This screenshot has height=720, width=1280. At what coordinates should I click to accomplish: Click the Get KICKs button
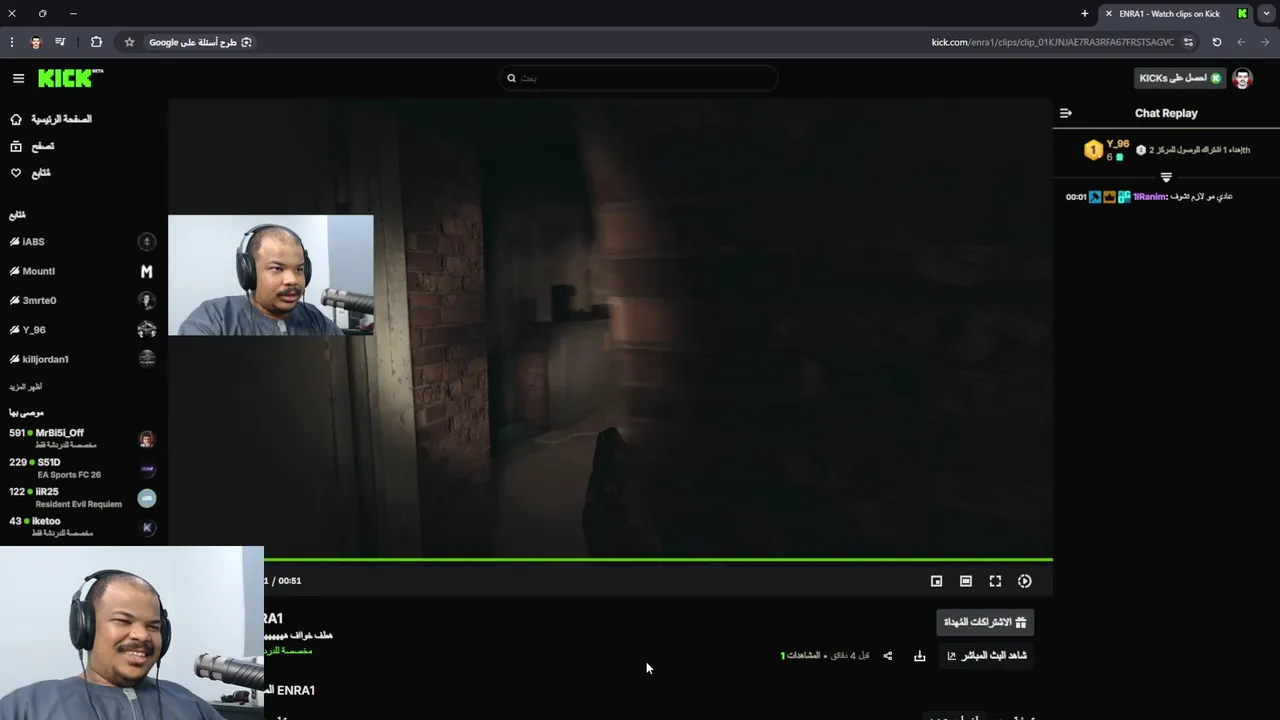coord(1180,78)
